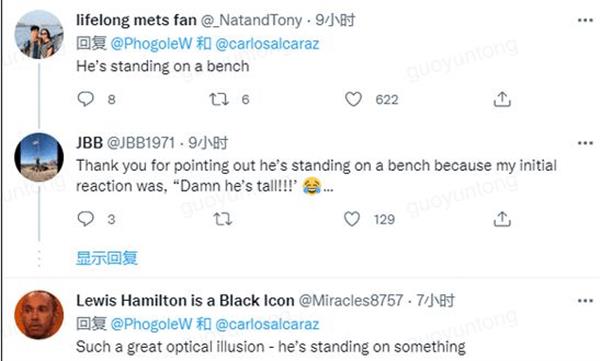
Task: Reply to JBB's tweet
Action: [x=85, y=219]
